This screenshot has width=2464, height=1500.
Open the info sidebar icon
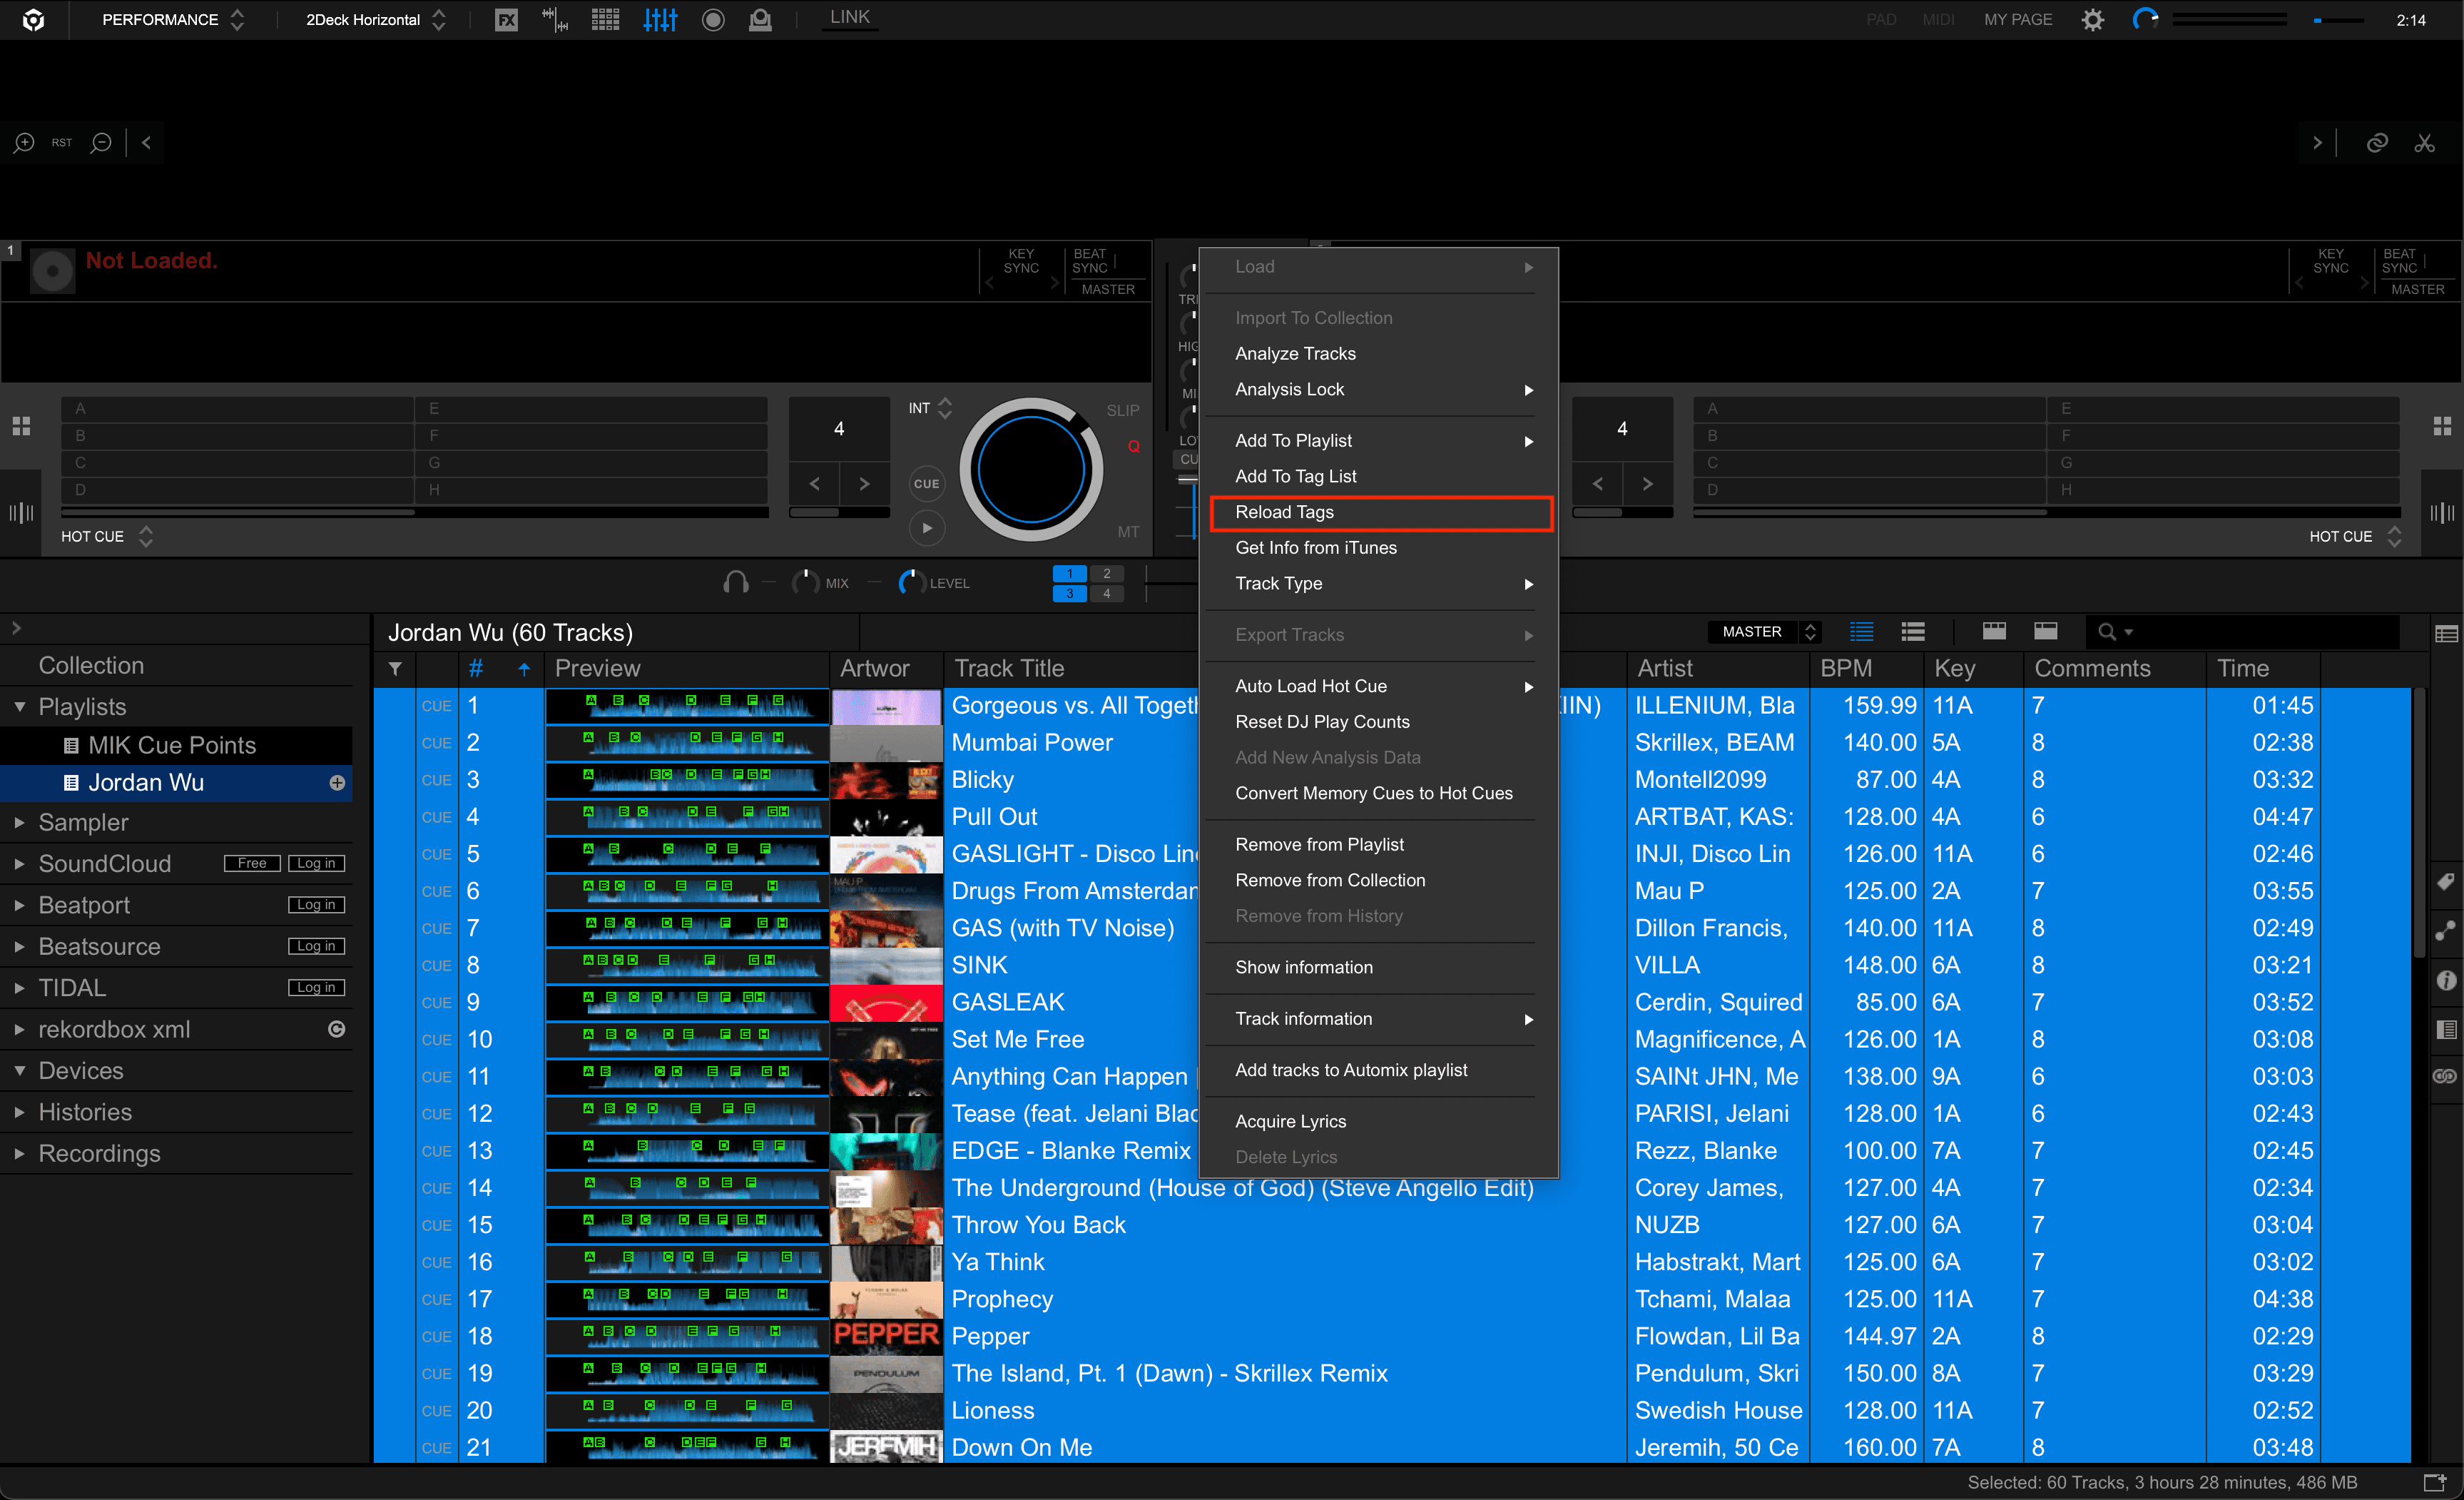[2445, 981]
